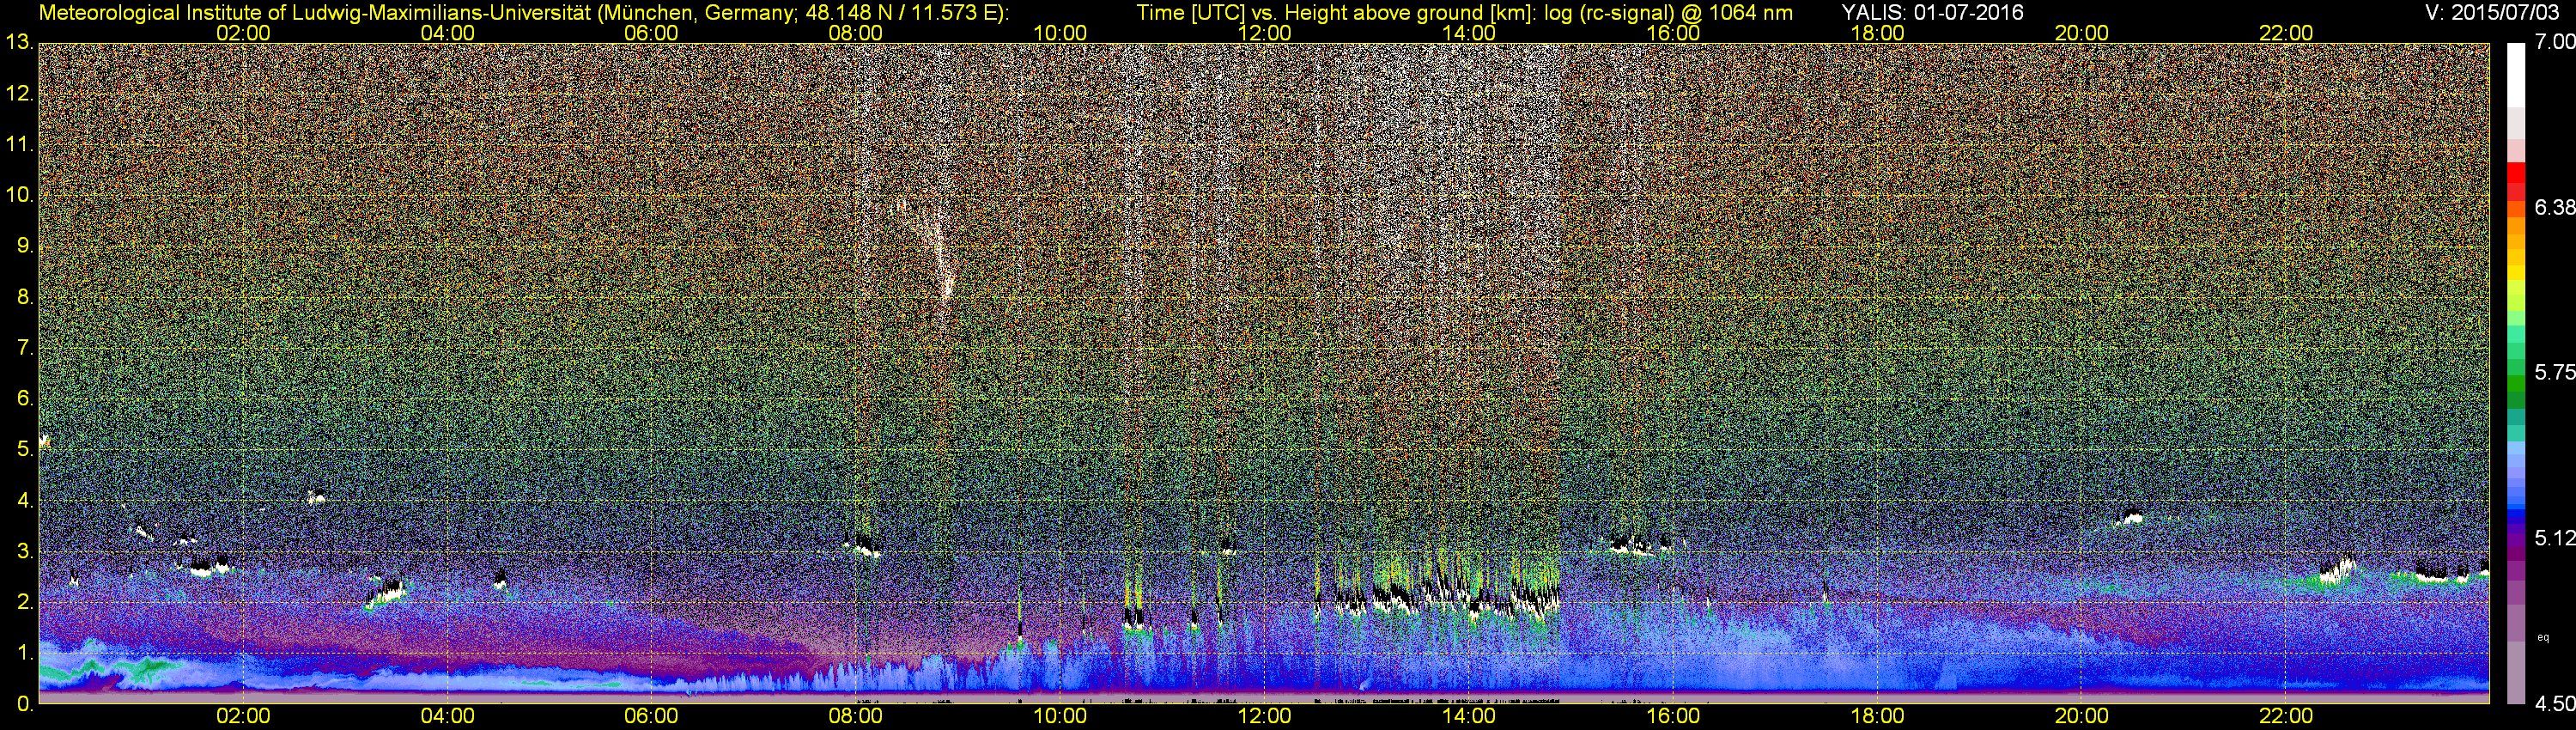The image size is (2576, 730).
Task: Click the 16:00 label on bottom time axis
Action: pos(1673,717)
